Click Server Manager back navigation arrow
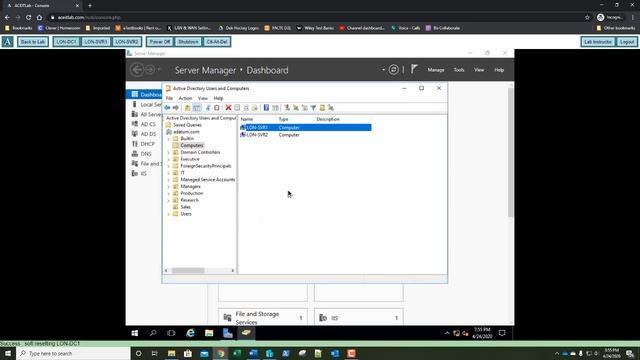 point(138,70)
